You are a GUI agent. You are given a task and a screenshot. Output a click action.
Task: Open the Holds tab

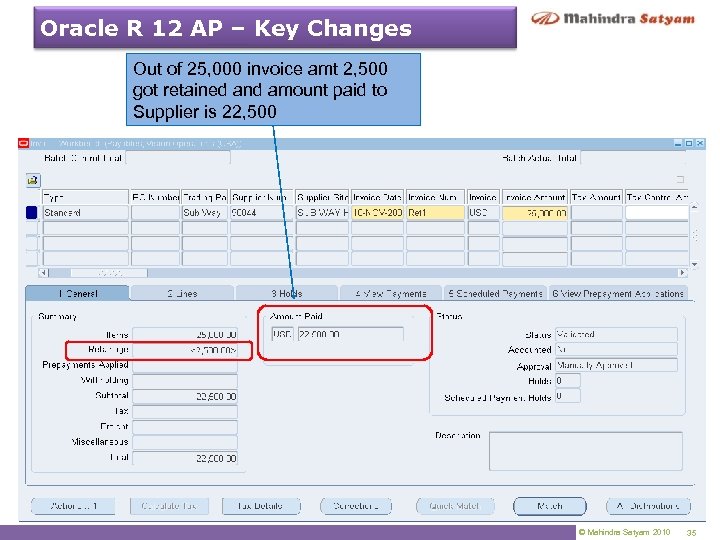[287, 293]
